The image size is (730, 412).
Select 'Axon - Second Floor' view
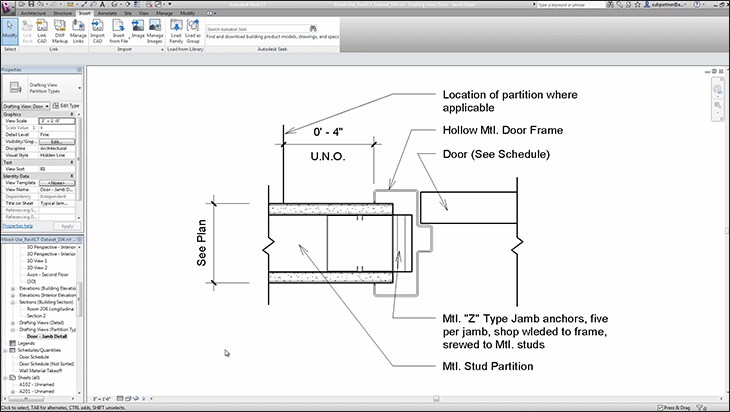pos(47,275)
